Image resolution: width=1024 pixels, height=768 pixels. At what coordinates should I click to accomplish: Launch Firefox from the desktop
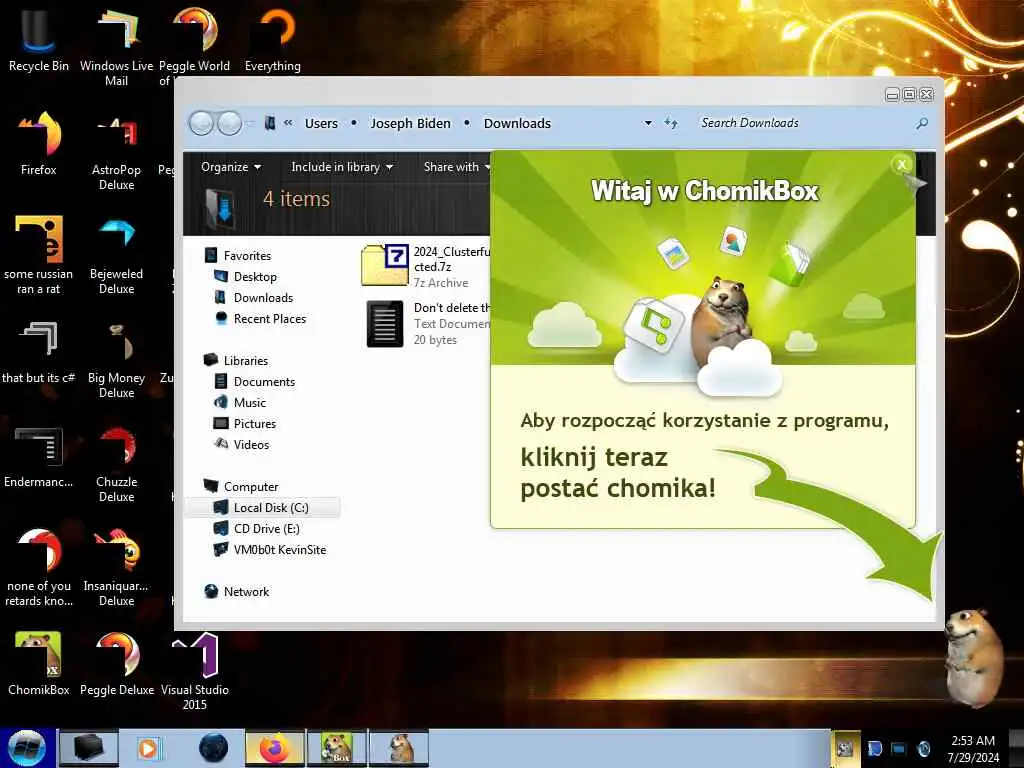39,143
